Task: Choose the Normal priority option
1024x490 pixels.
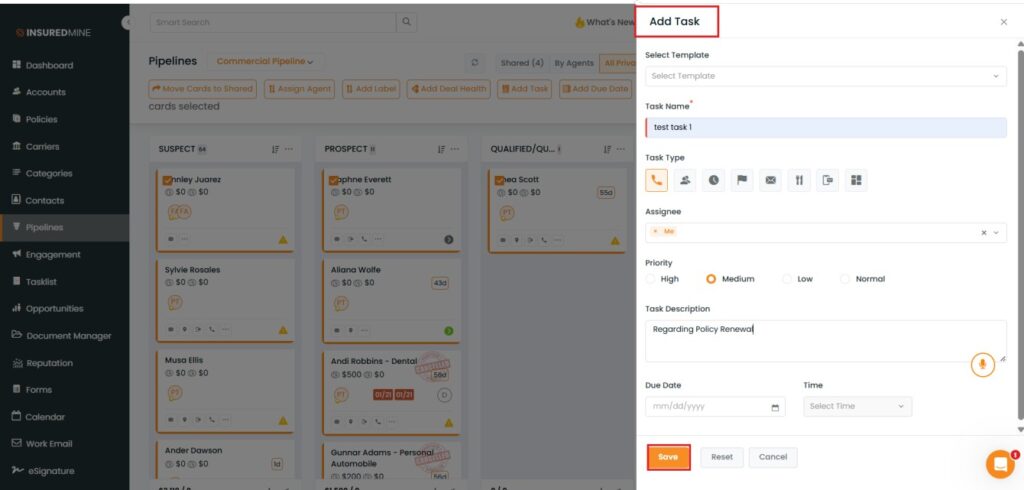Action: (846, 279)
